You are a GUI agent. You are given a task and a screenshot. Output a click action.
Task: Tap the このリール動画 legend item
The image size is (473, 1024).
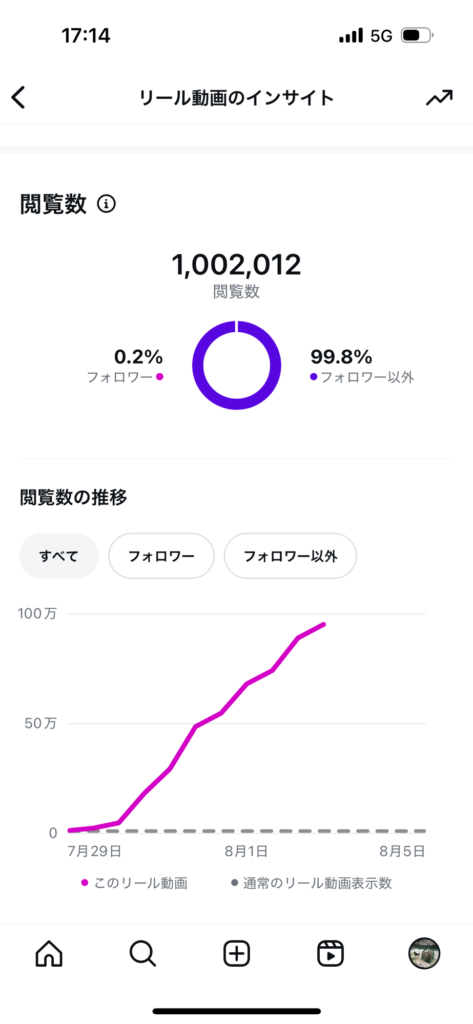135,883
